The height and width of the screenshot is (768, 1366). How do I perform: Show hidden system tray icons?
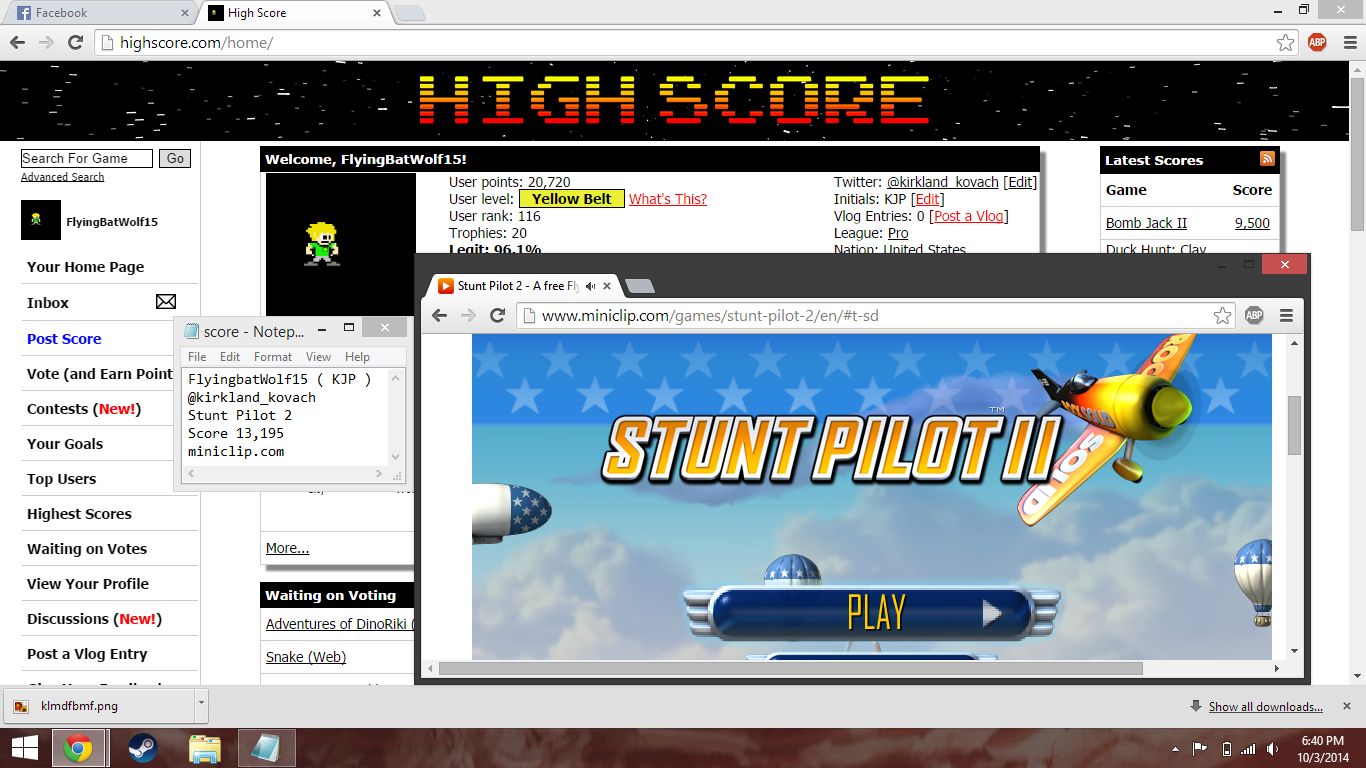tap(1175, 749)
